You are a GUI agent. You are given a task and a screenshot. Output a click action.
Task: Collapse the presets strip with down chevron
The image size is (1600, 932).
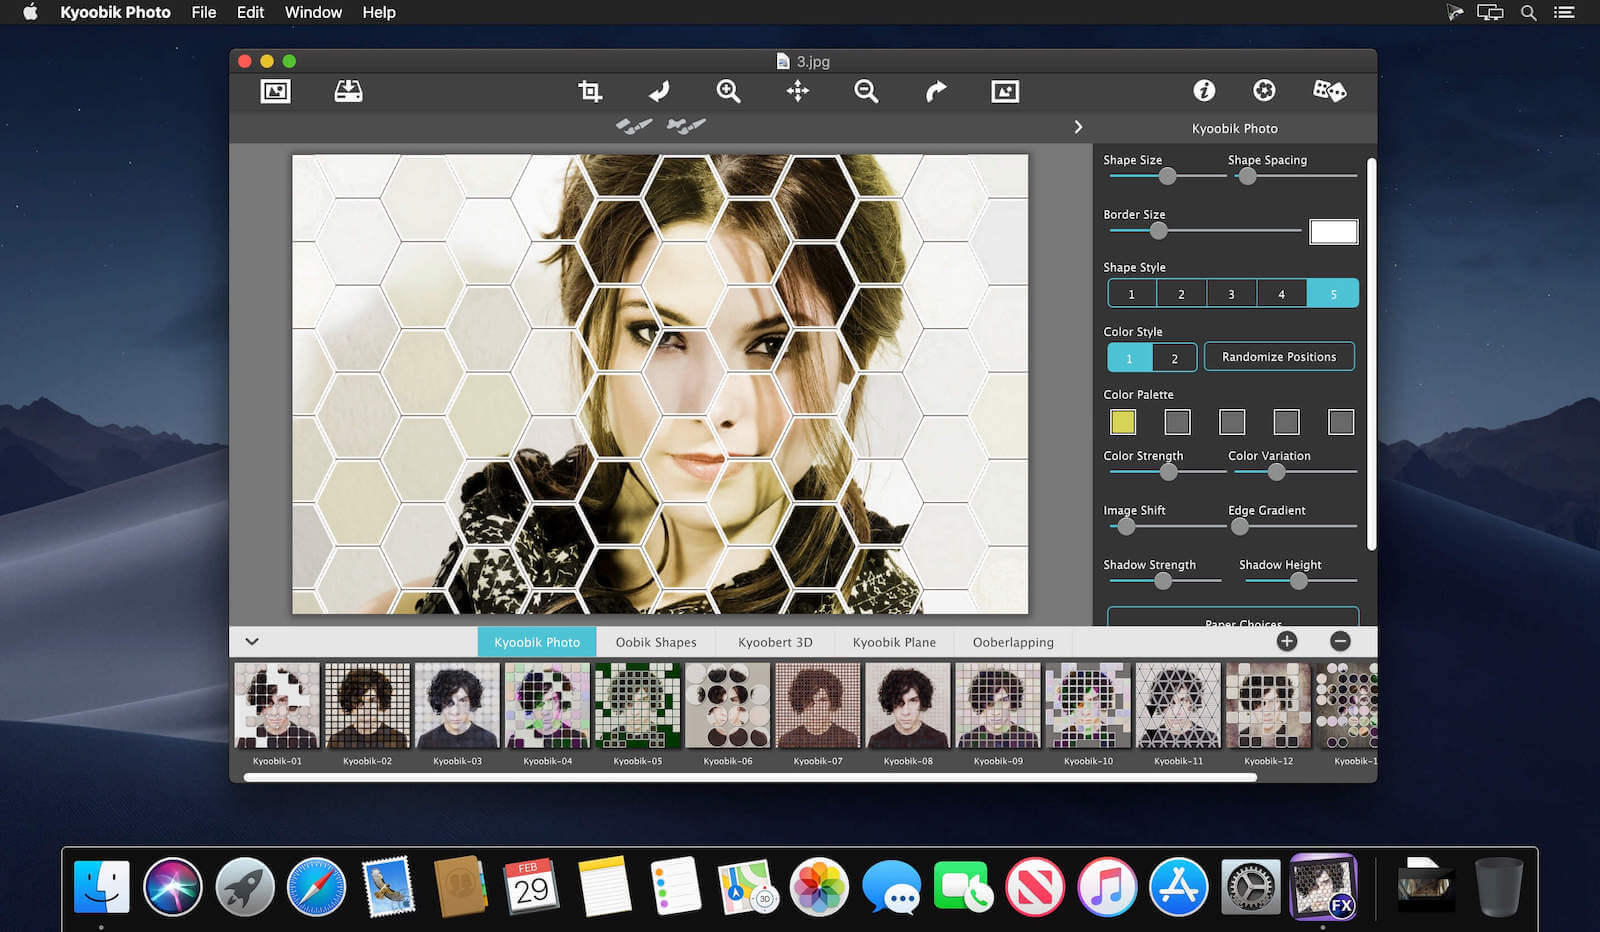point(252,642)
